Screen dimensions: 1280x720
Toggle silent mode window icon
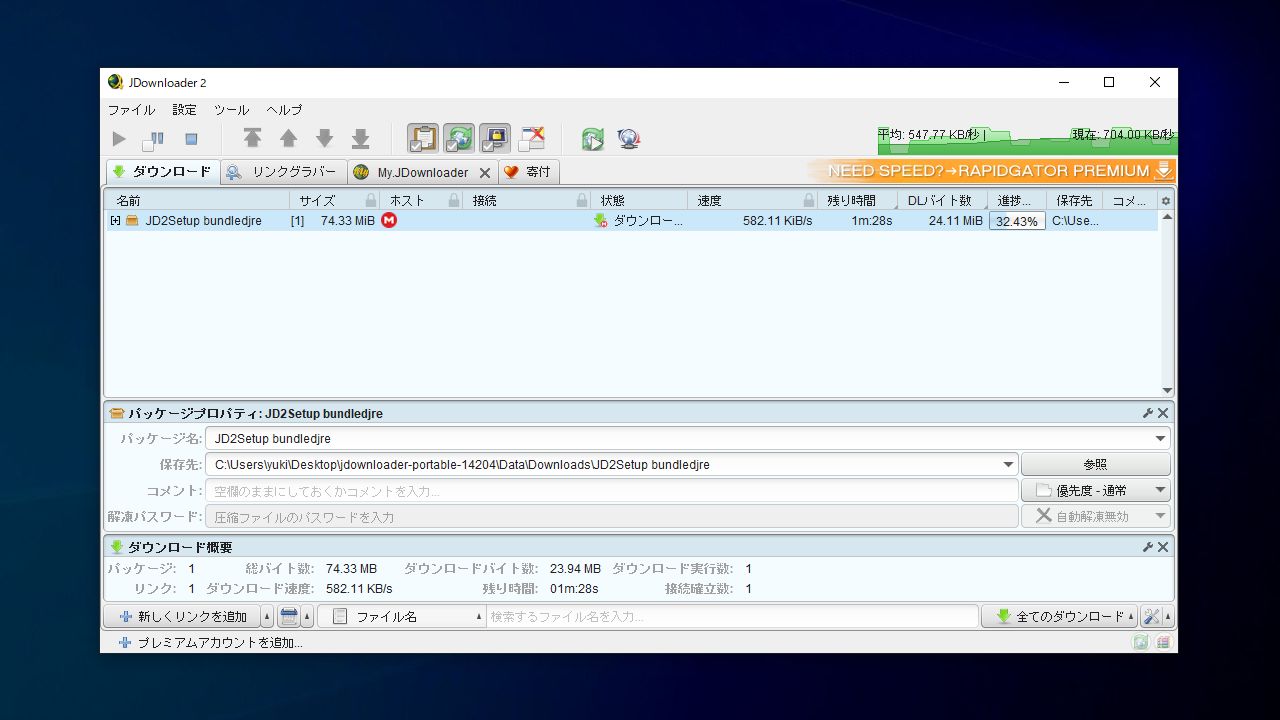[x=531, y=139]
